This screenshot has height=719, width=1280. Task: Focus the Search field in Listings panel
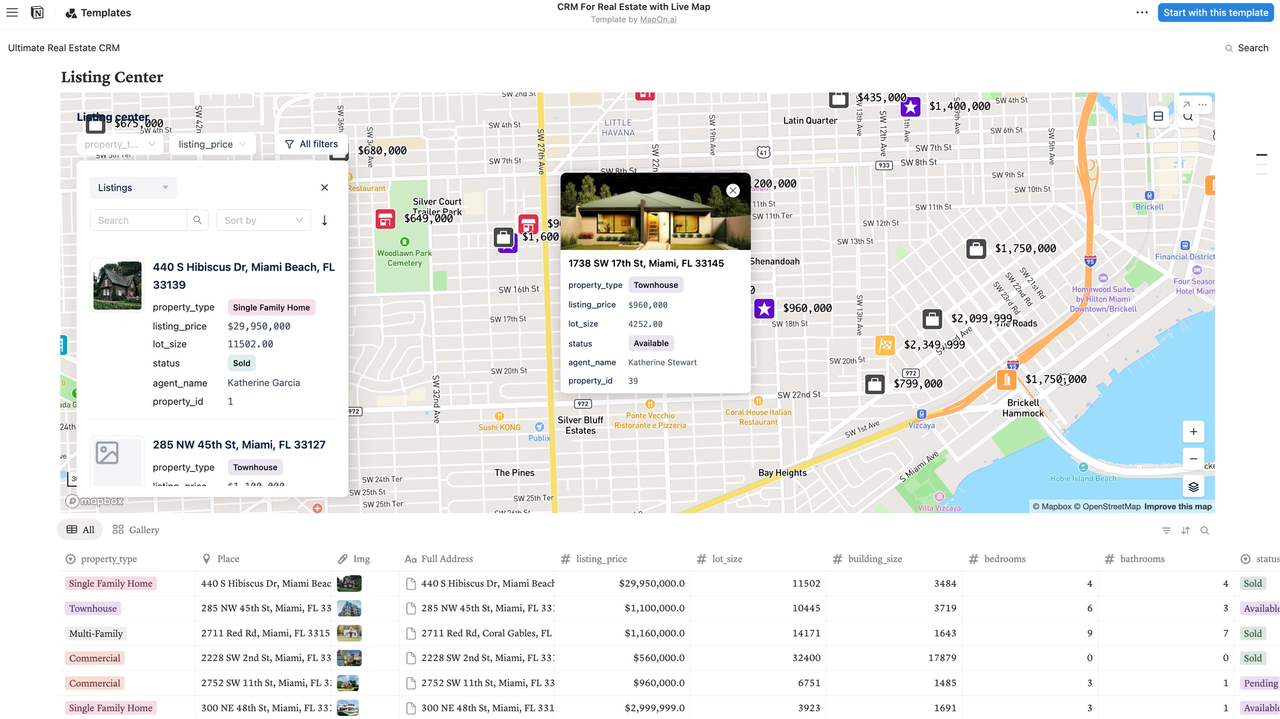point(138,220)
